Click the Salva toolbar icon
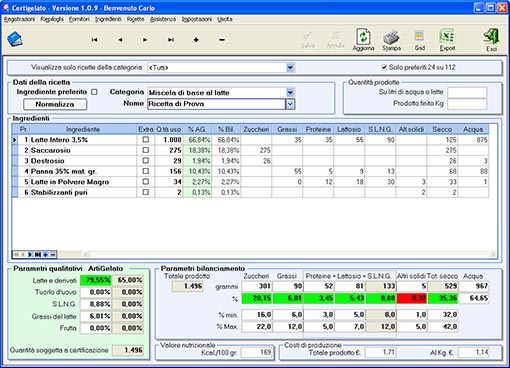Viewport: 510px width, 368px height. tap(307, 40)
